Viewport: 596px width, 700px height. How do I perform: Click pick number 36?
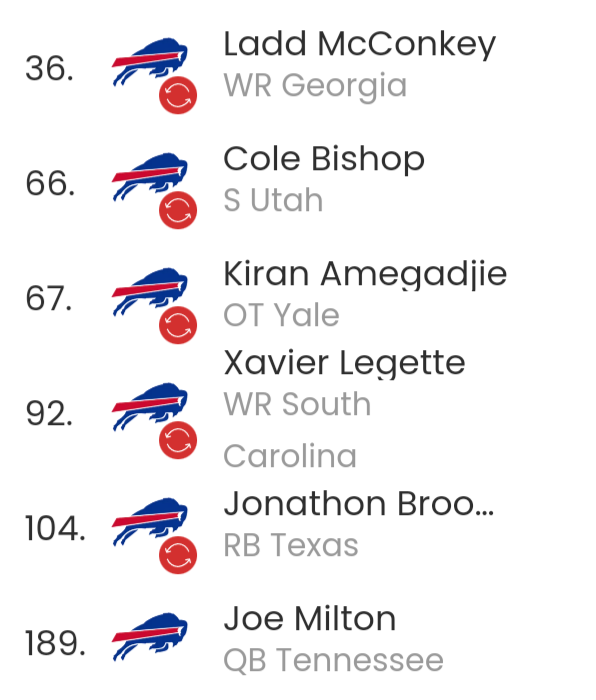pyautogui.click(x=50, y=69)
